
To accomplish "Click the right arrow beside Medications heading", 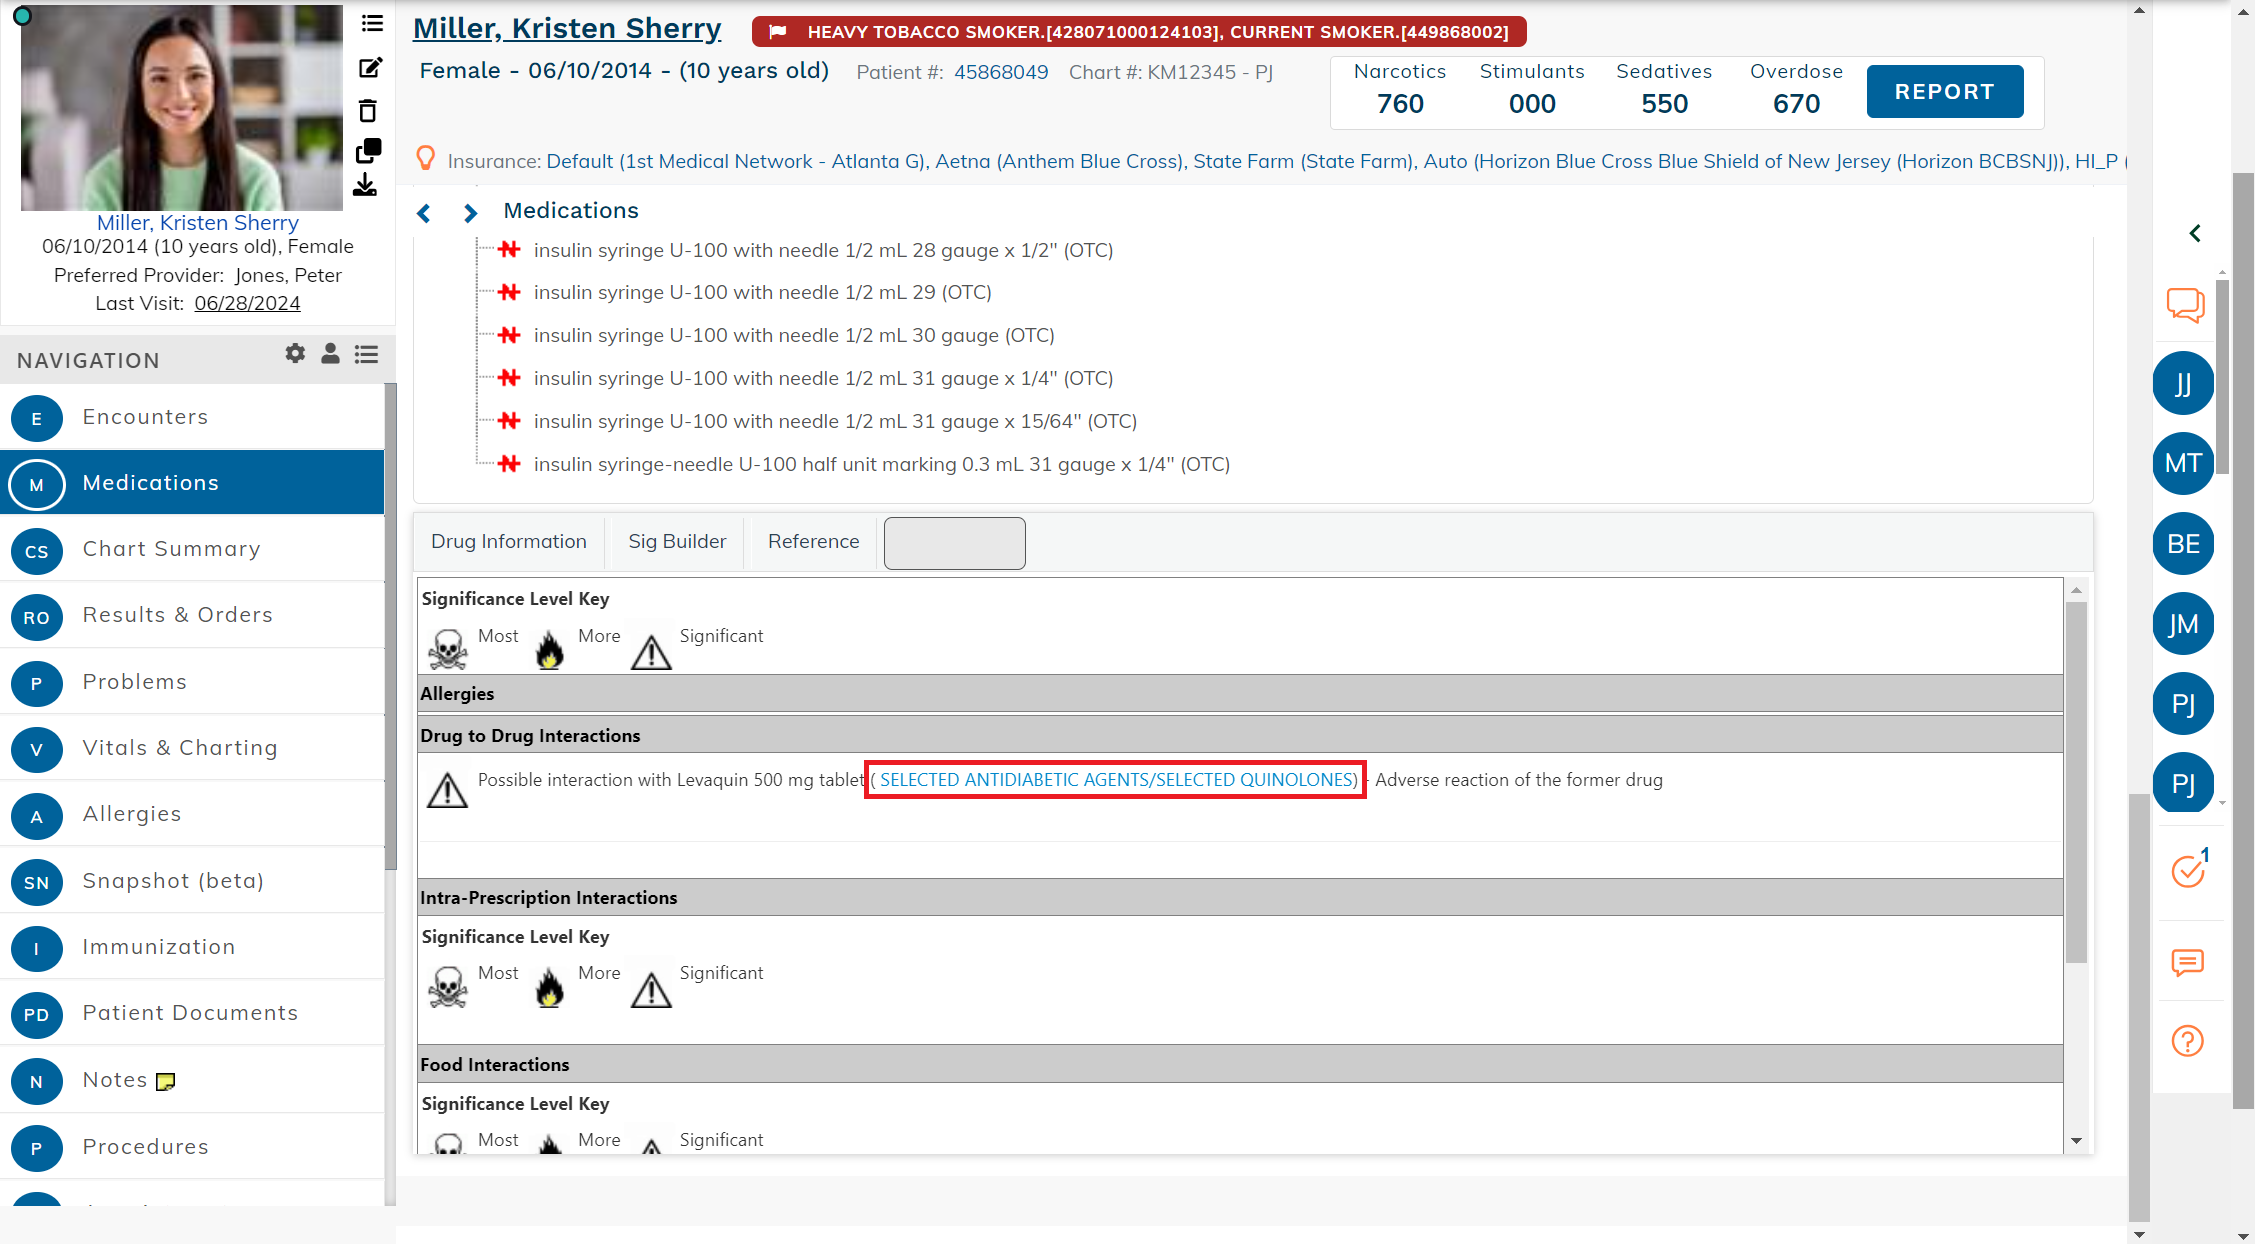I will pos(470,212).
